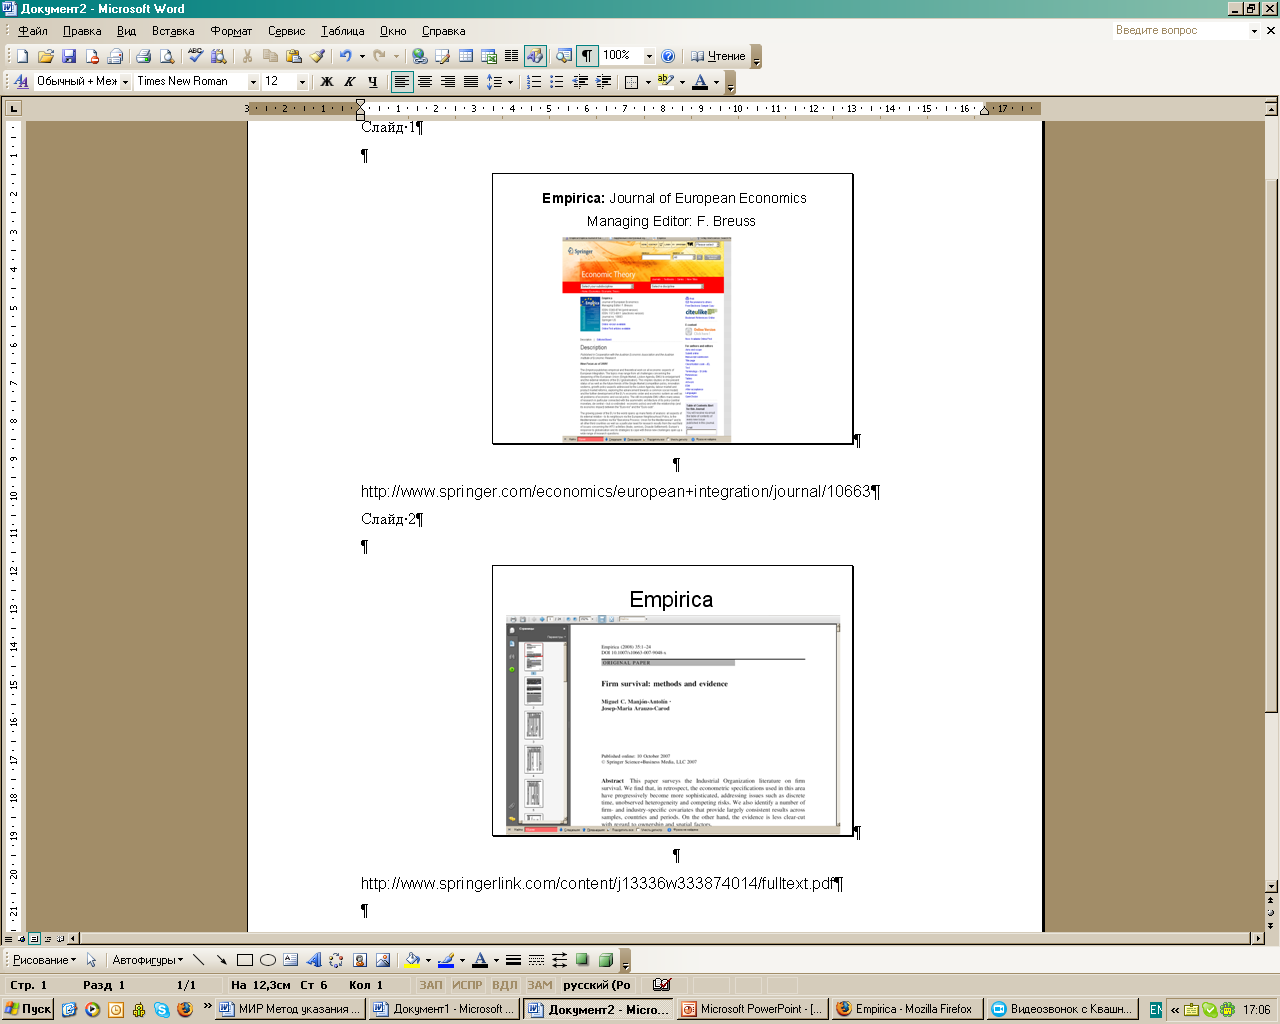Toggle italic (К) formatting
1280x1024 pixels.
tap(349, 82)
